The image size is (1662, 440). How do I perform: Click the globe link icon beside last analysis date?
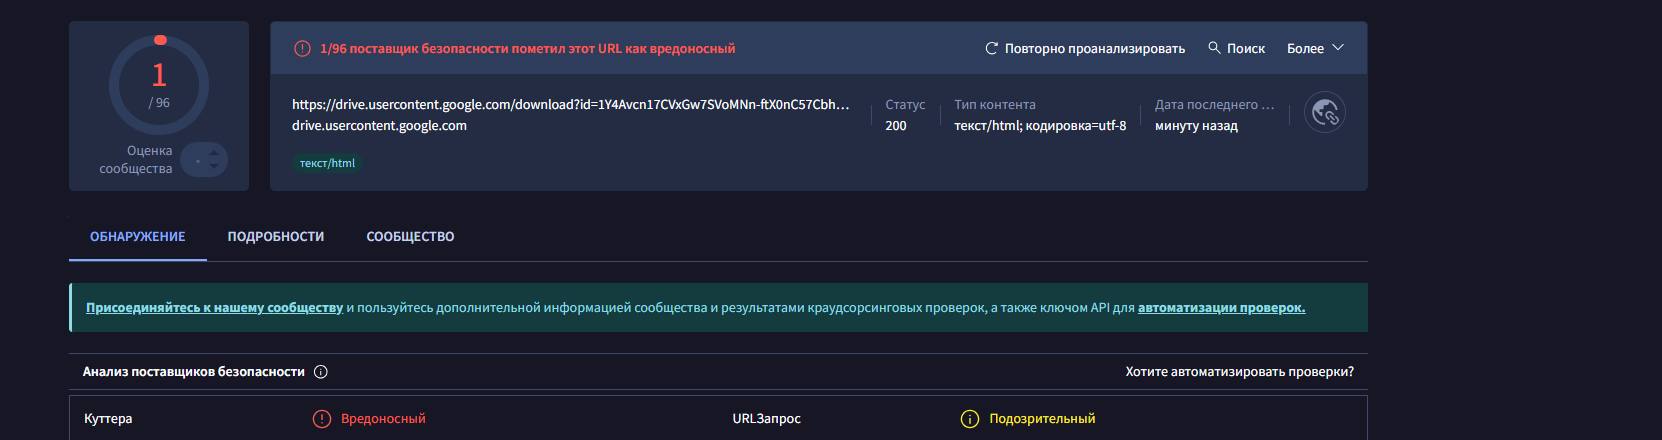tap(1325, 113)
